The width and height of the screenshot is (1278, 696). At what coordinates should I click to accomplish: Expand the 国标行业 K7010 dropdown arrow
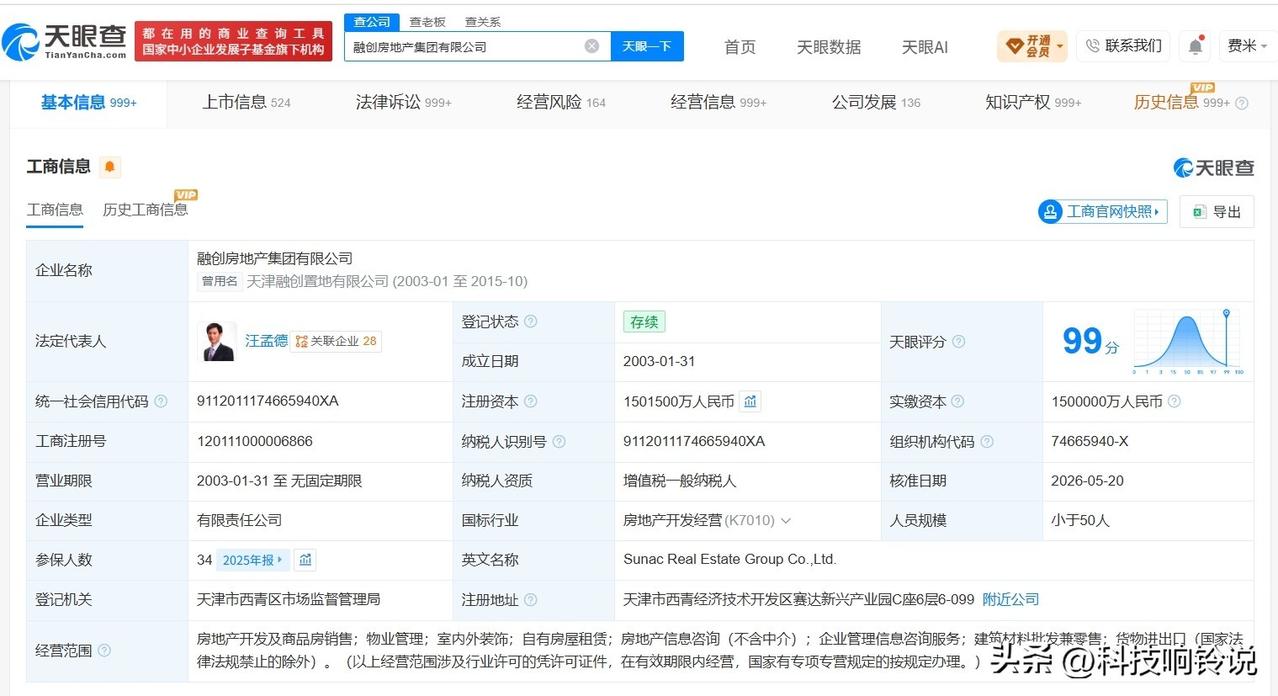pos(786,521)
